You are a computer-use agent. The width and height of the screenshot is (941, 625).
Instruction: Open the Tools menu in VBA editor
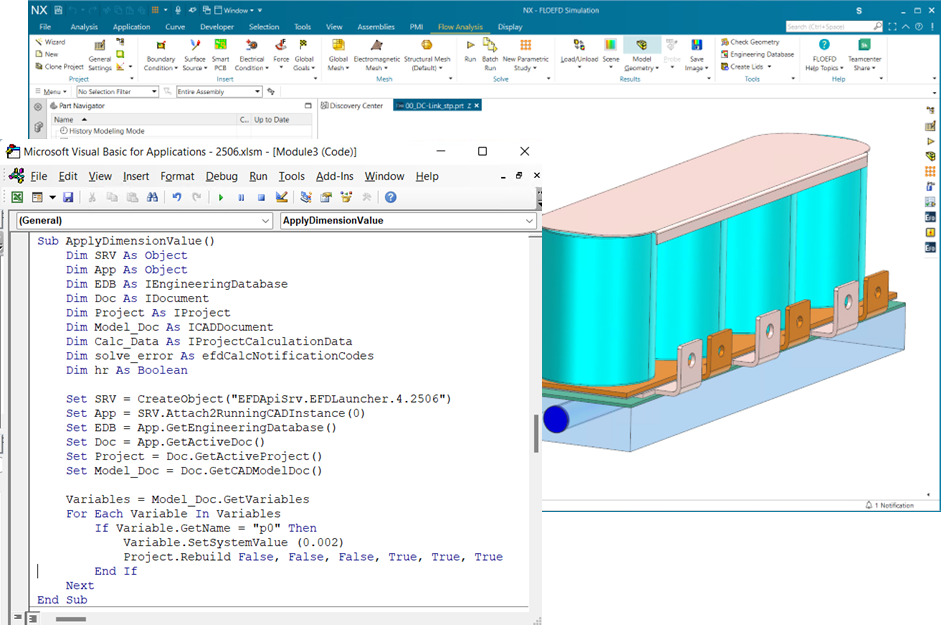click(x=291, y=176)
